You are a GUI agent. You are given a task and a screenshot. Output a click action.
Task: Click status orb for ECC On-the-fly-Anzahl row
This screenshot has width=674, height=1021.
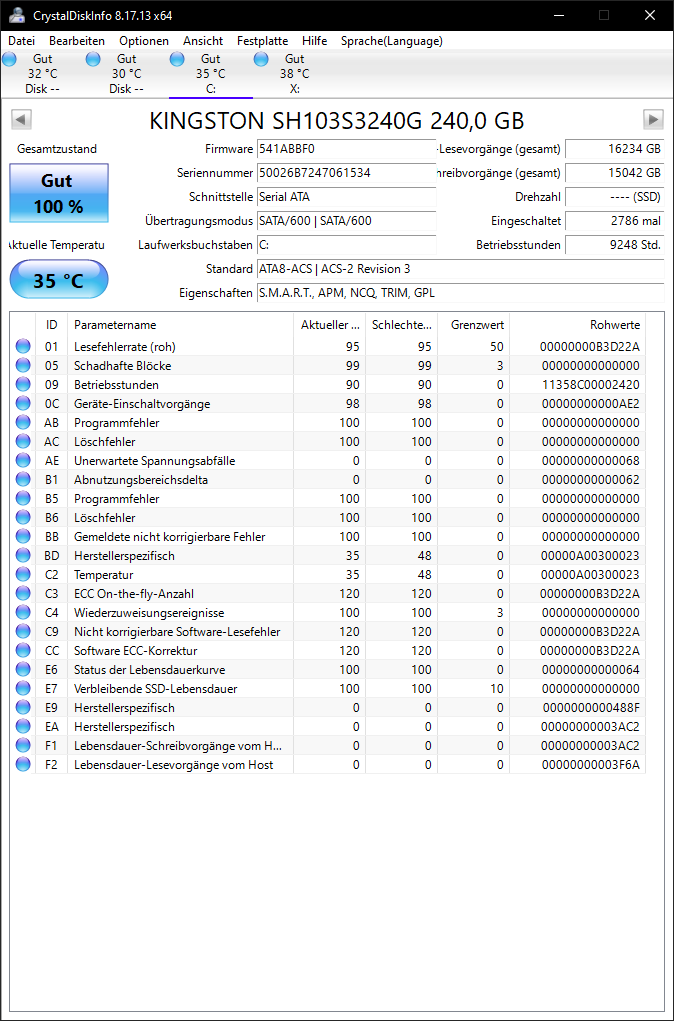pyautogui.click(x=23, y=593)
